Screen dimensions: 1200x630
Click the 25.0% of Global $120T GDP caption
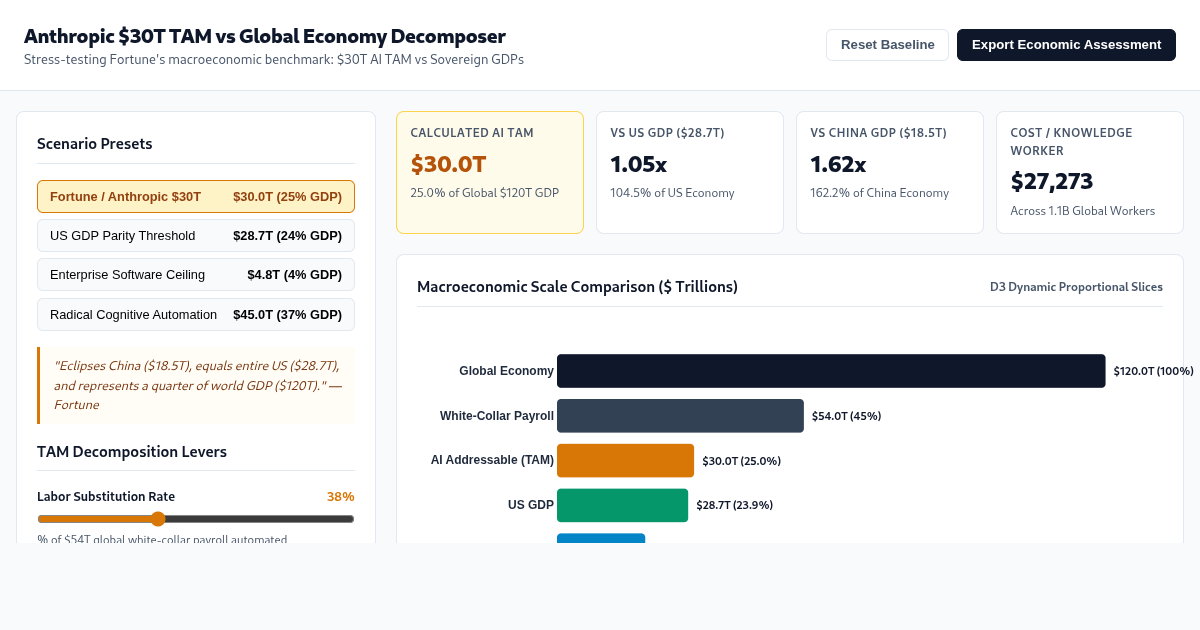pyautogui.click(x=484, y=193)
